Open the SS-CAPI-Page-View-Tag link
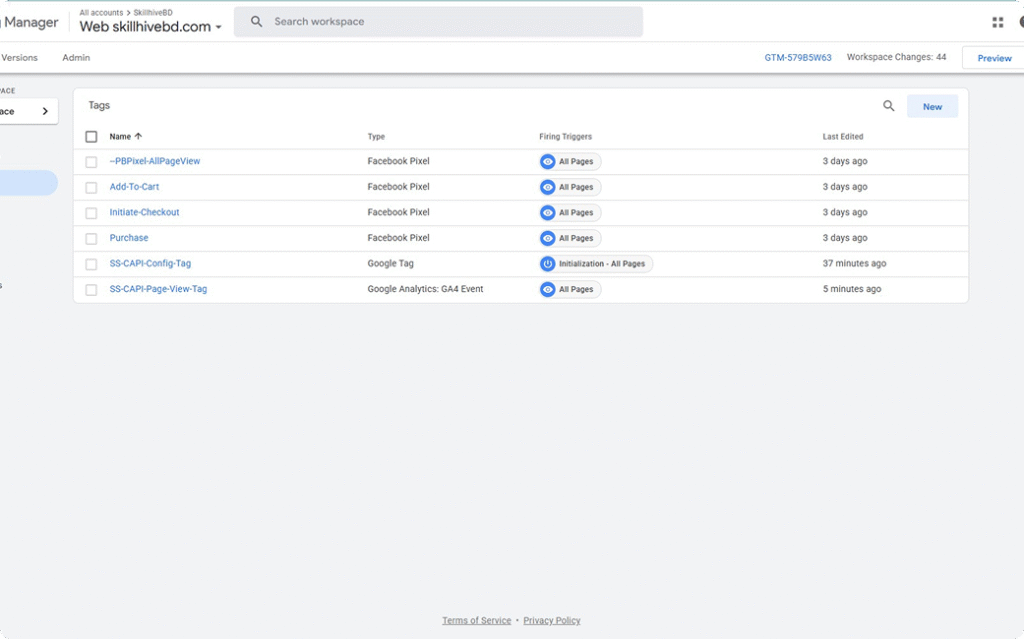 coord(158,289)
